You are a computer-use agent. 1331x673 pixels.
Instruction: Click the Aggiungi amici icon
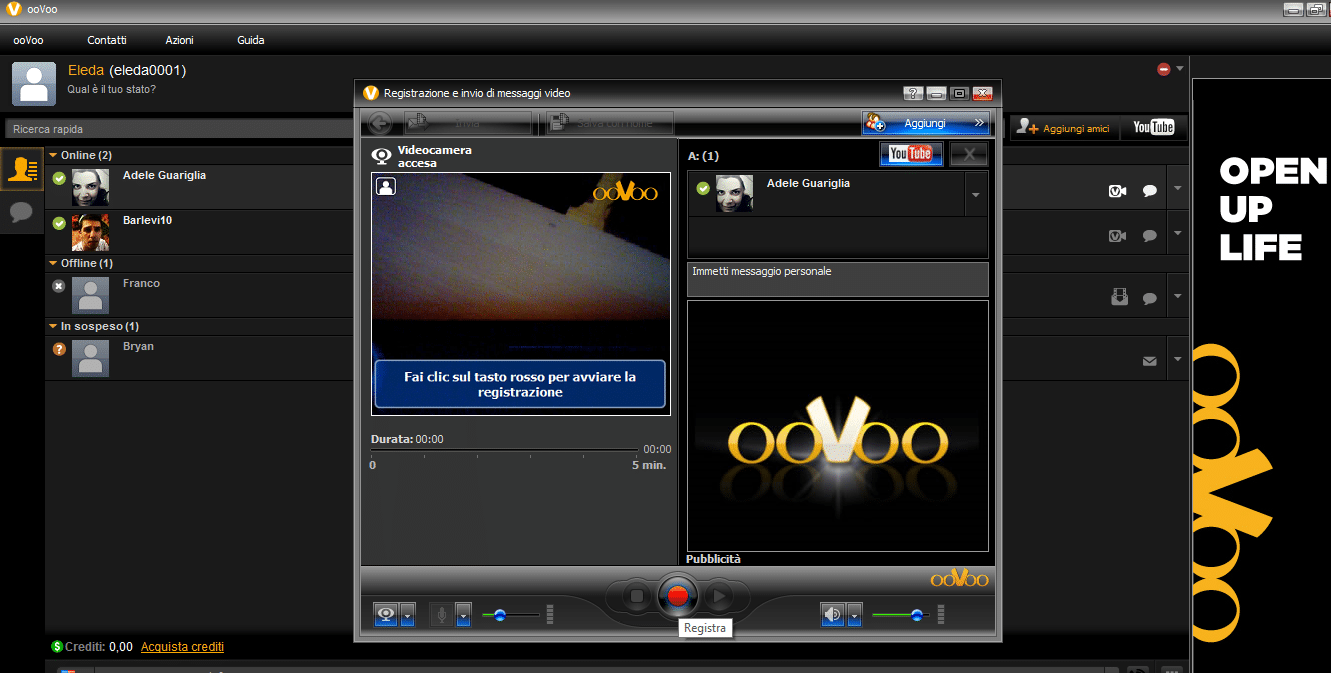(x=1028, y=127)
